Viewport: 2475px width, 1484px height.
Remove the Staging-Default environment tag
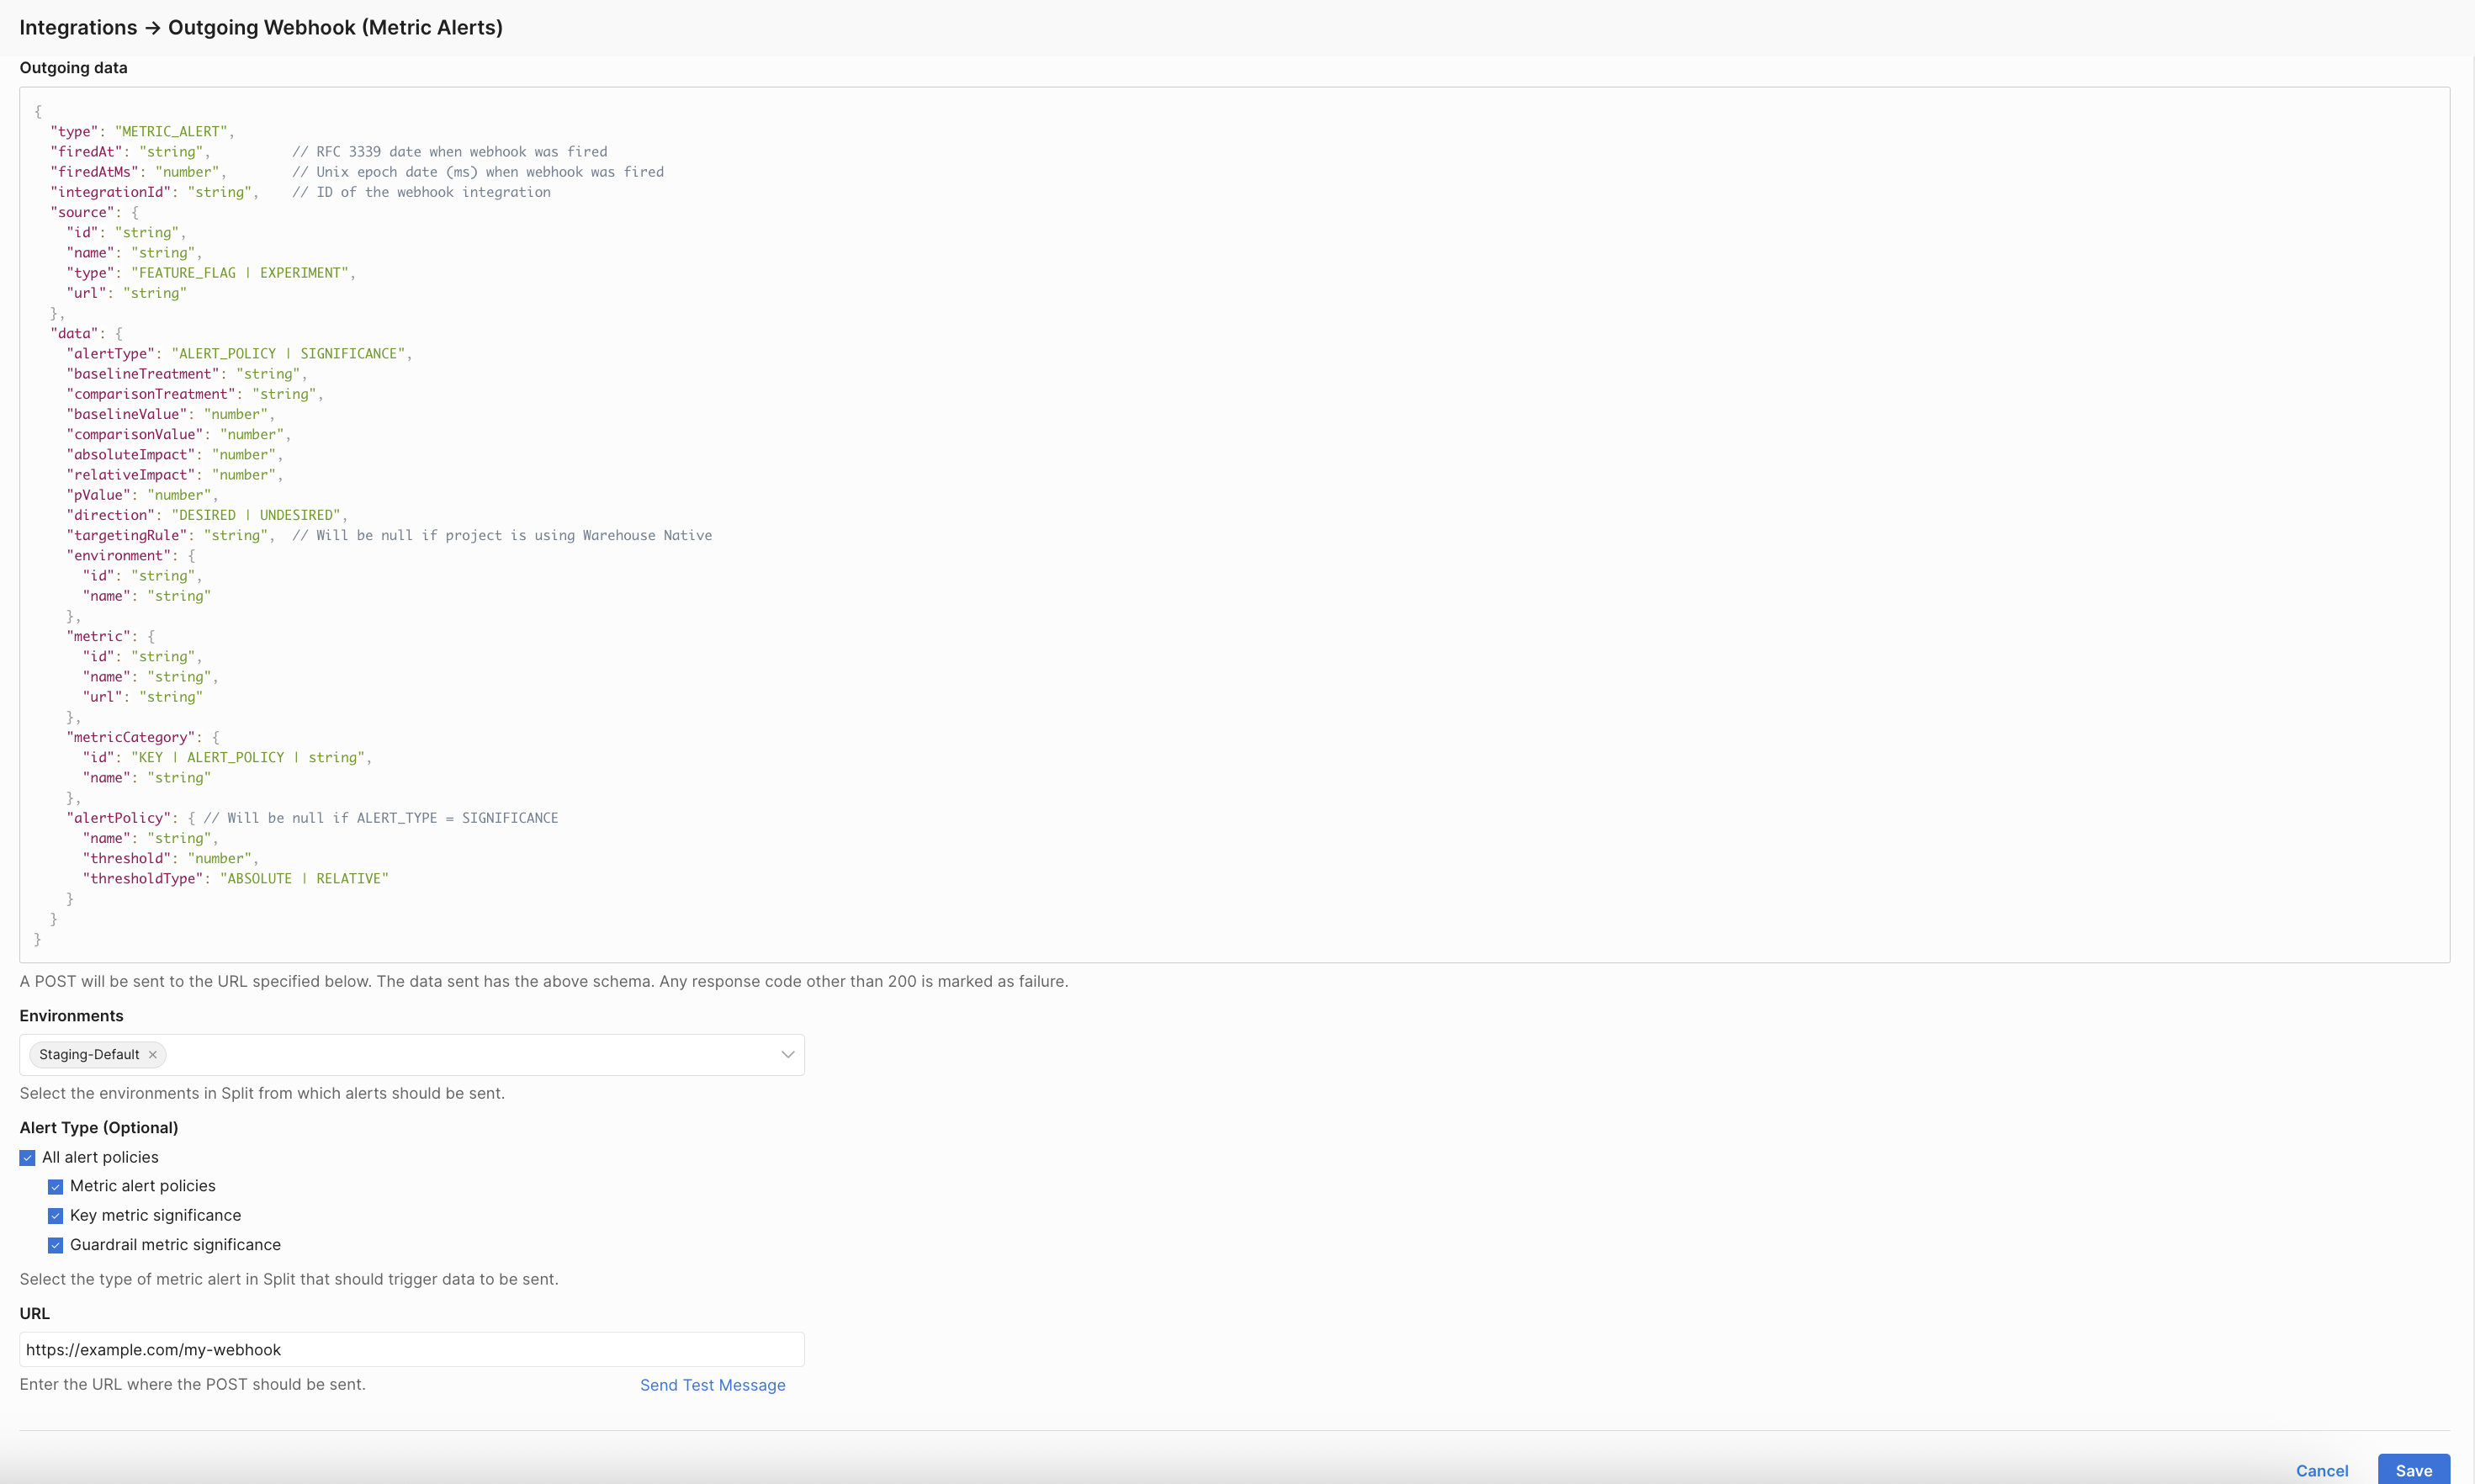click(x=153, y=1055)
